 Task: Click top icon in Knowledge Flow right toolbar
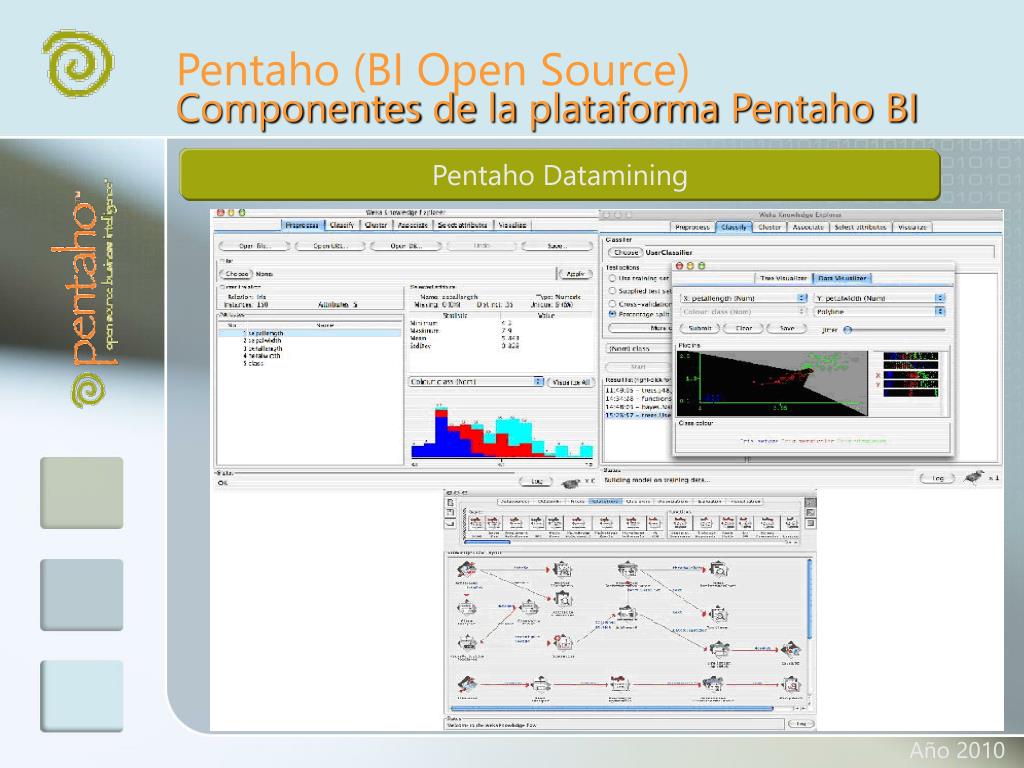[810, 503]
